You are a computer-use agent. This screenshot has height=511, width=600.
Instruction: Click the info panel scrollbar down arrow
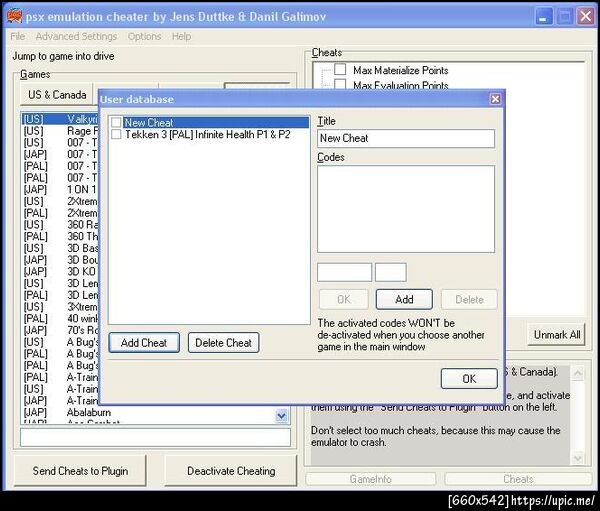click(577, 457)
